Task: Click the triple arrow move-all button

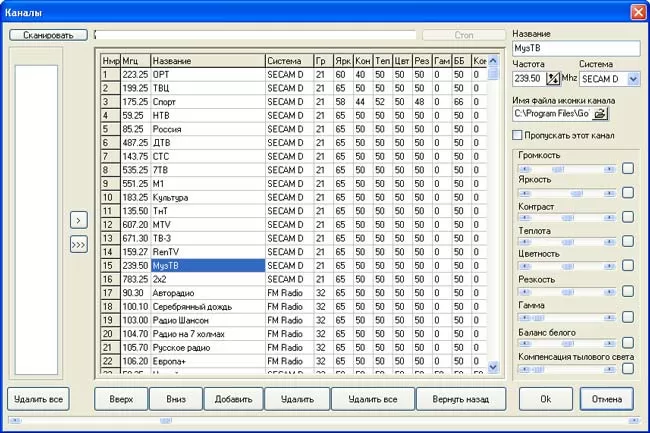Action: click(x=78, y=245)
